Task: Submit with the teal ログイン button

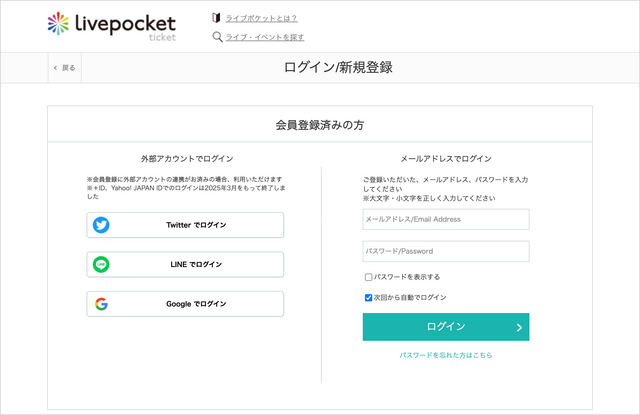Action: click(x=446, y=327)
